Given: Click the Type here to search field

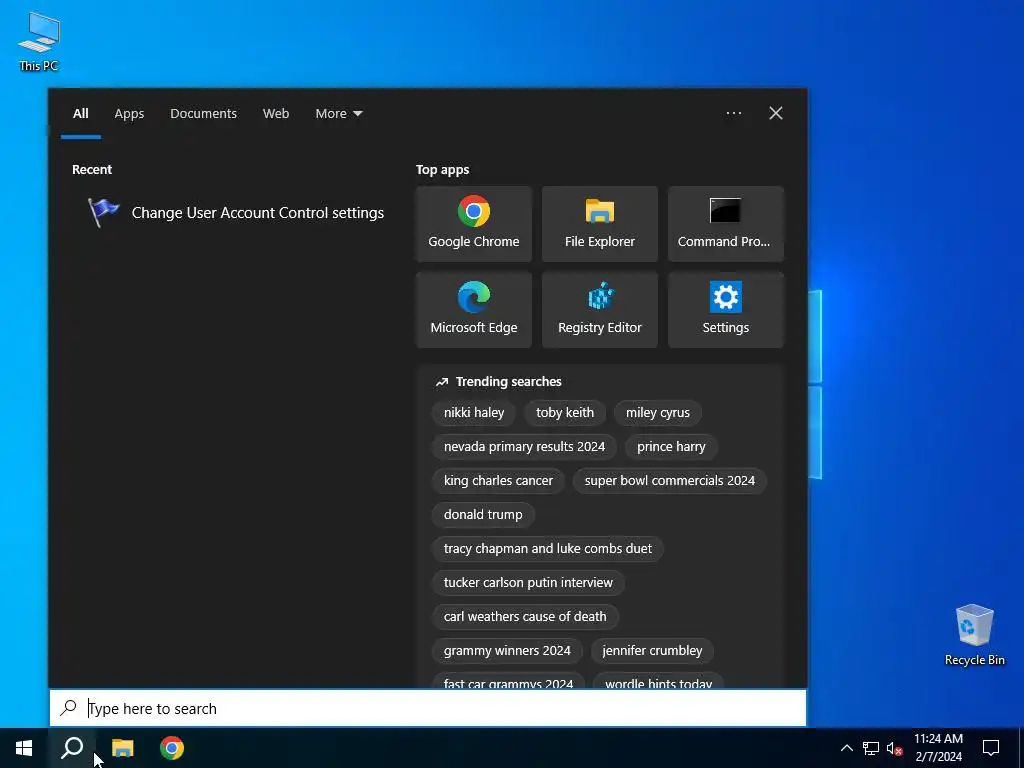Looking at the screenshot, I should [428, 708].
